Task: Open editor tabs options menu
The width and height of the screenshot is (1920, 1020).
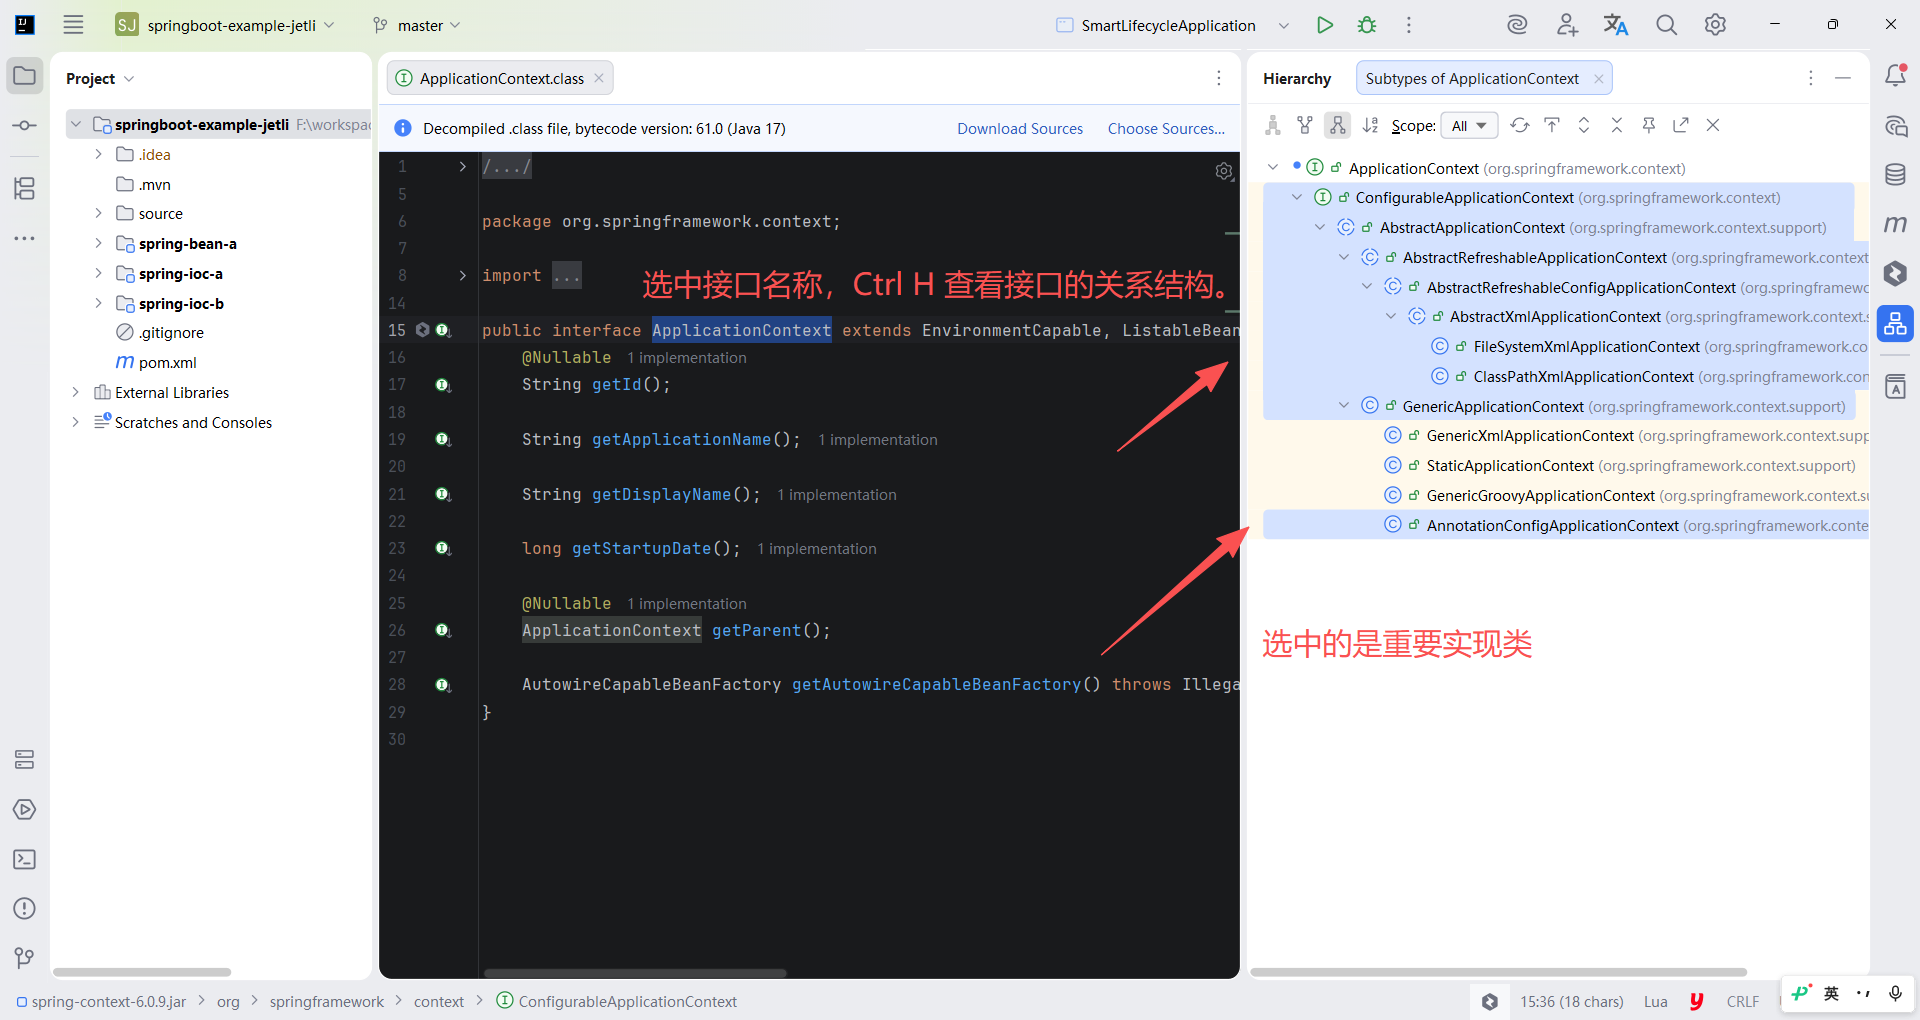Action: 1218,78
